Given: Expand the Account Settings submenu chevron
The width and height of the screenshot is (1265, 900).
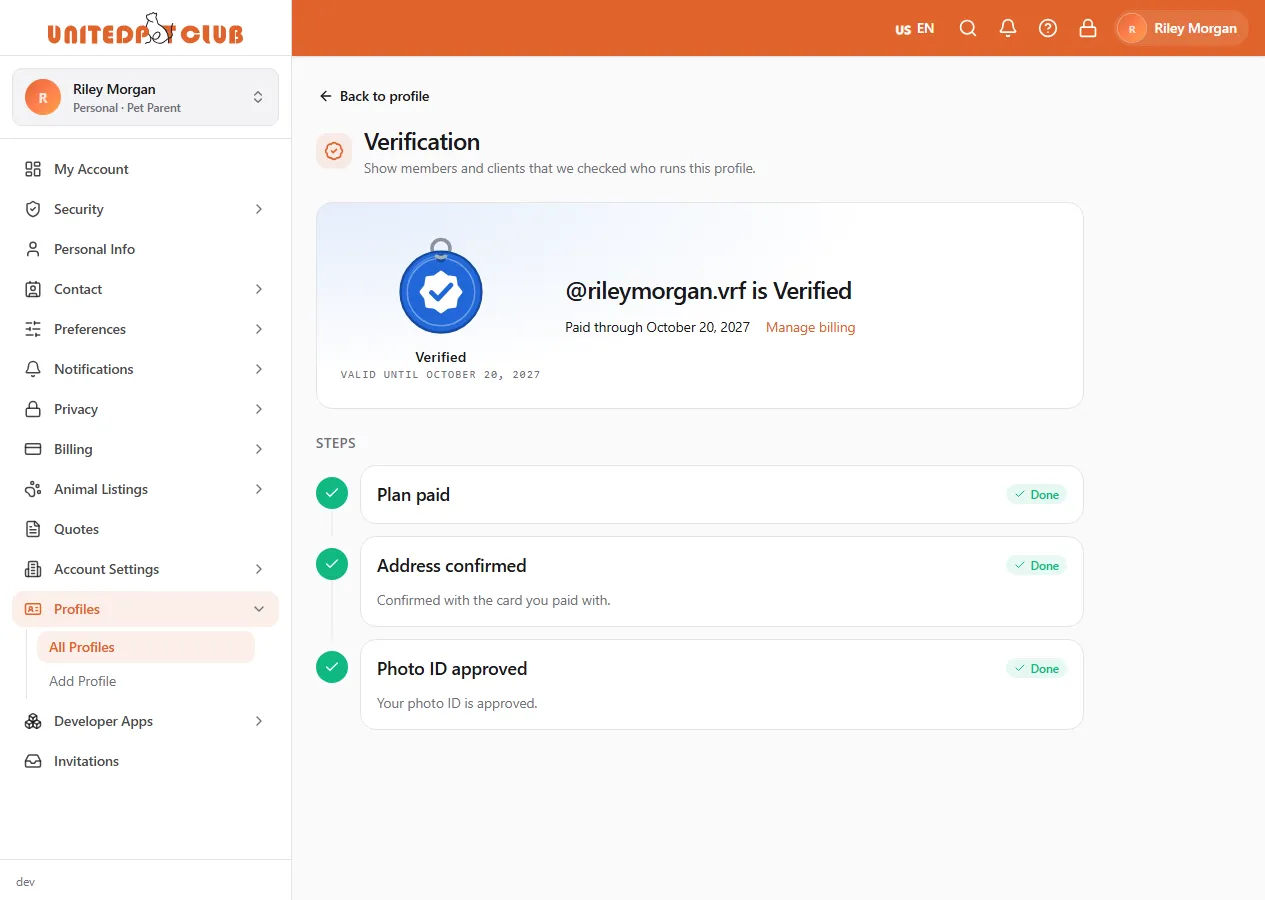Looking at the screenshot, I should (x=259, y=569).
